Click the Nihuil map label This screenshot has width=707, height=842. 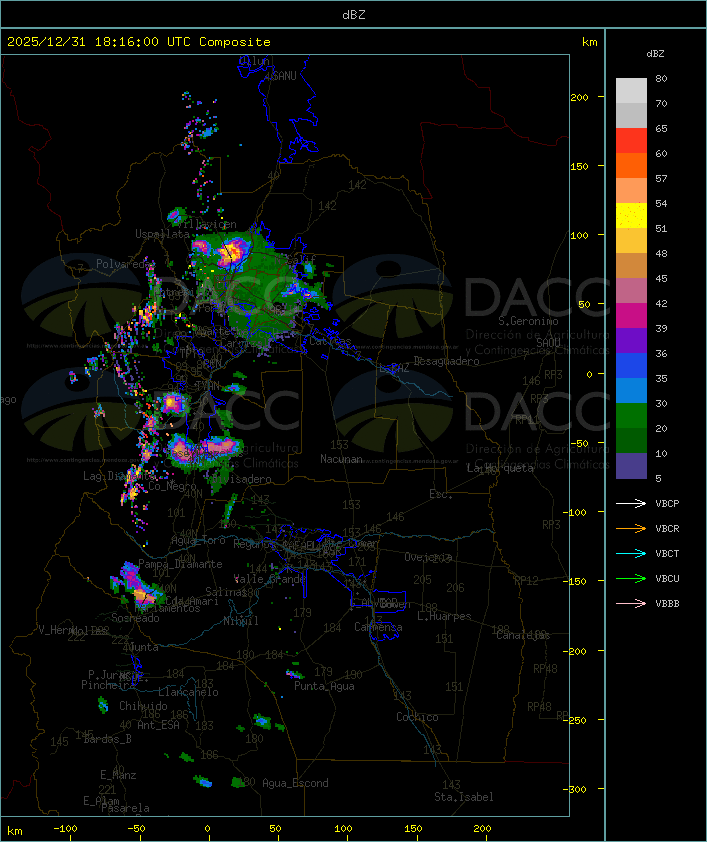tap(241, 621)
